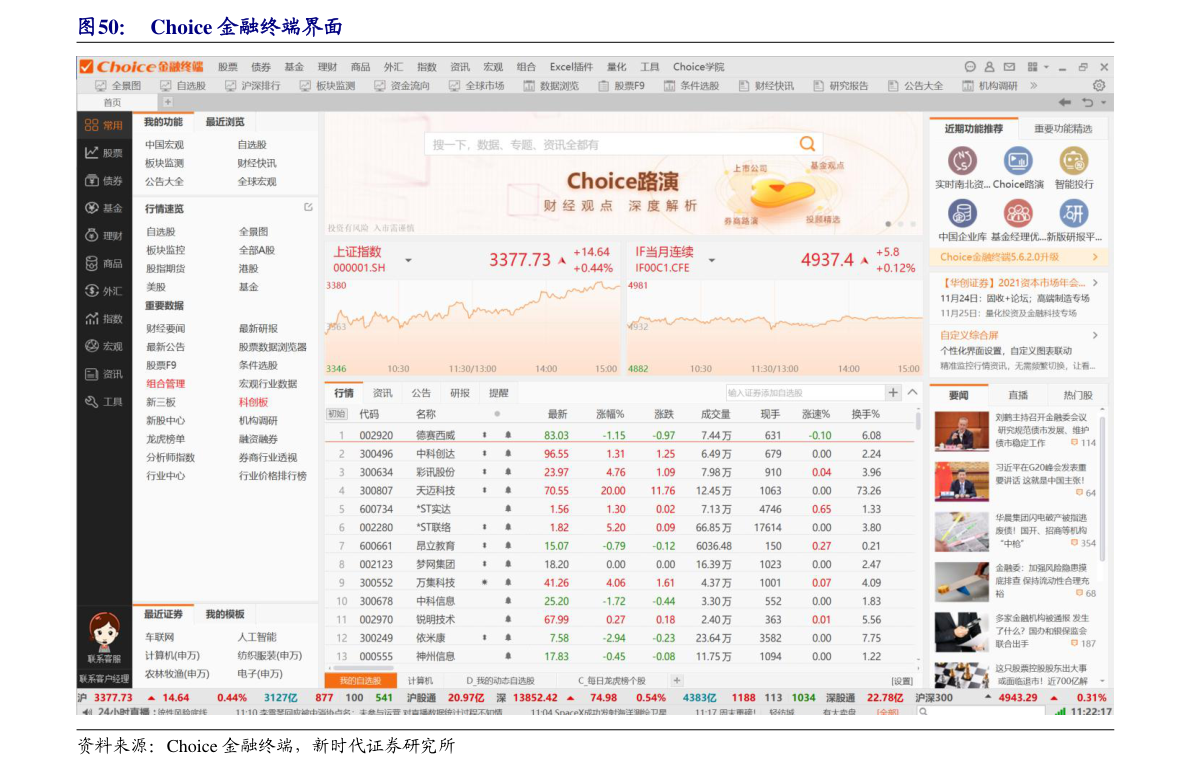This screenshot has width=1191, height=775.
Task: Collapse the quote list panel chevron
Action: click(x=912, y=392)
